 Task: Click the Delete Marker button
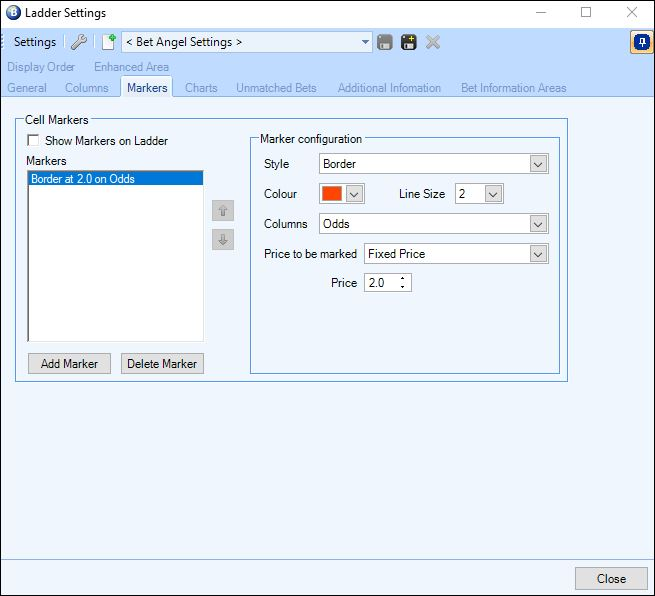(x=162, y=363)
